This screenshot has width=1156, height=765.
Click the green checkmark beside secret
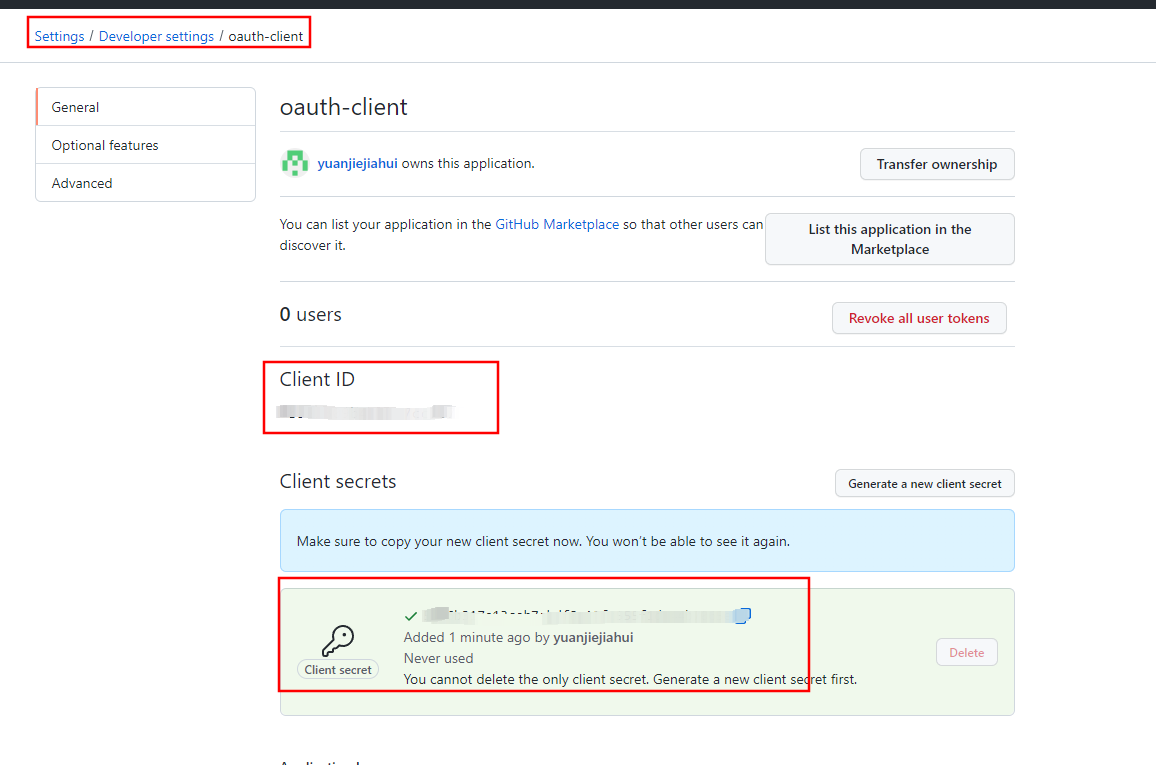point(411,616)
